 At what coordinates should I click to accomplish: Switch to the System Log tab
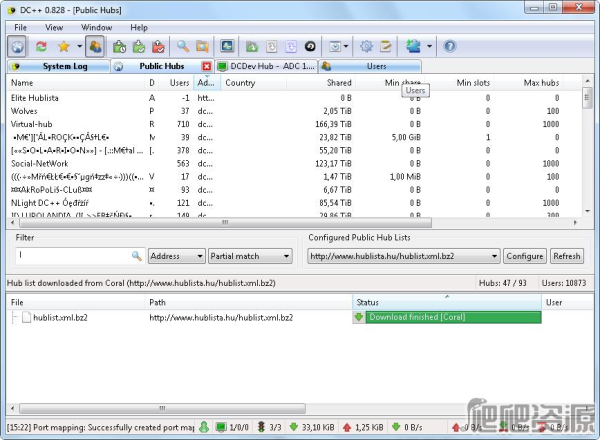(x=56, y=67)
